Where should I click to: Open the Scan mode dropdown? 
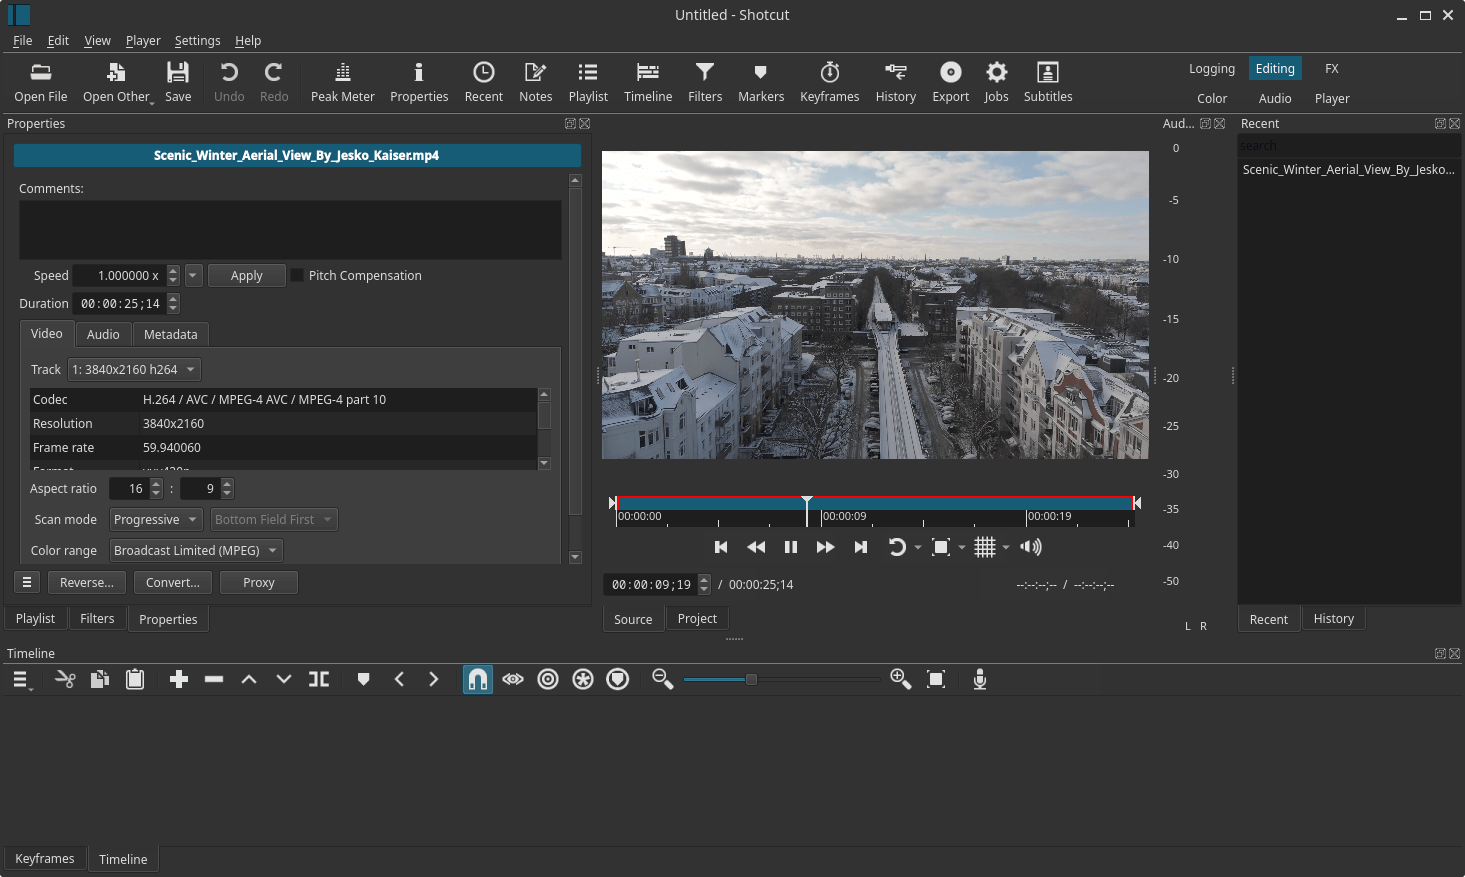pyautogui.click(x=155, y=519)
